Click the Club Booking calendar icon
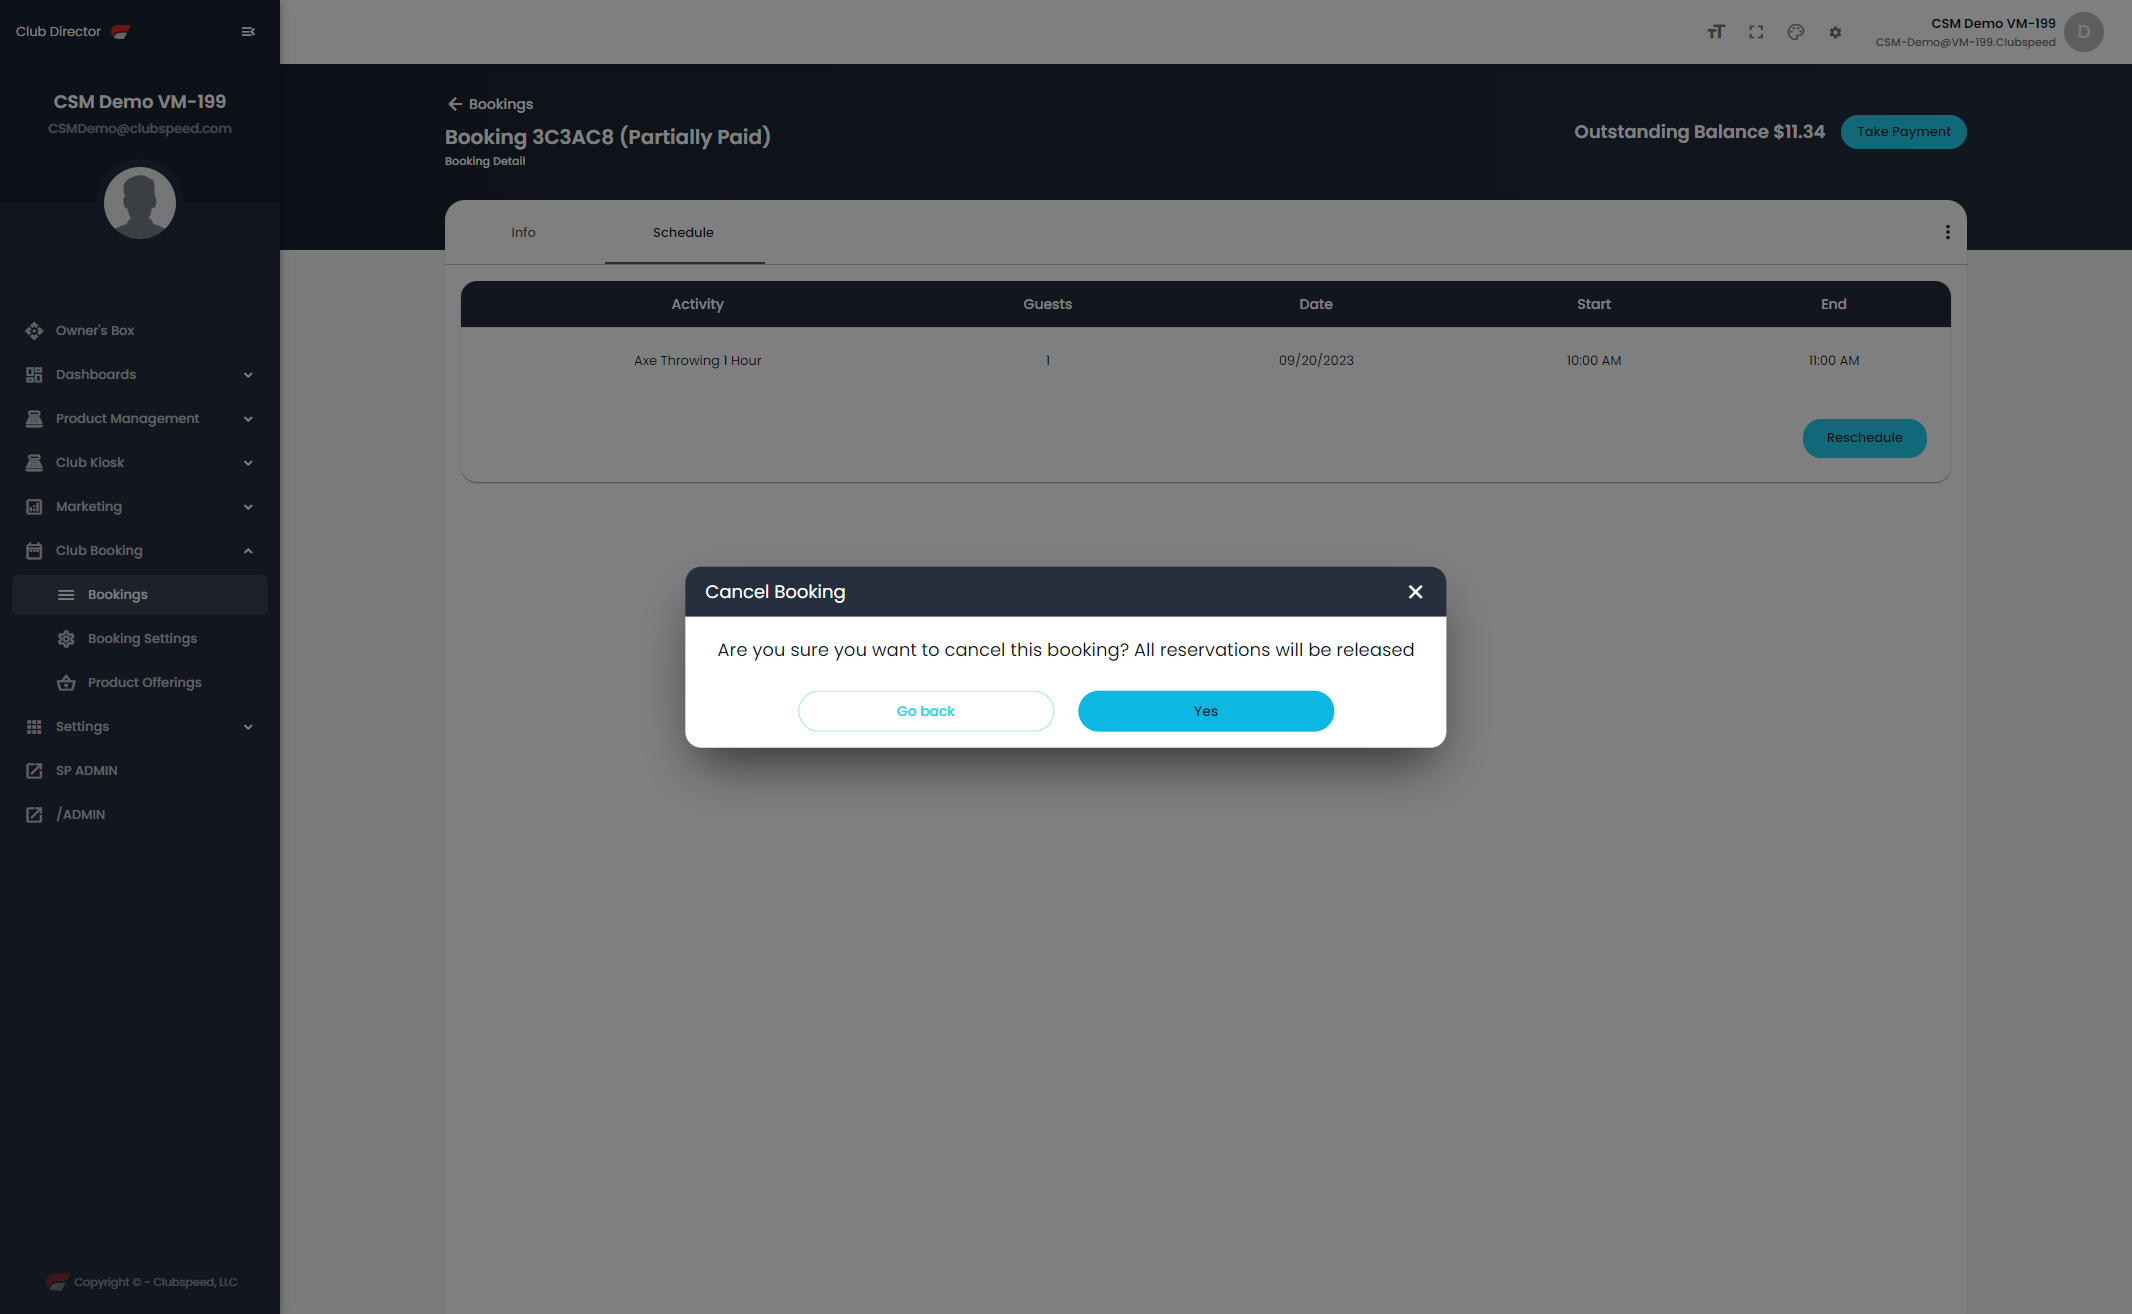2132x1314 pixels. (x=34, y=551)
